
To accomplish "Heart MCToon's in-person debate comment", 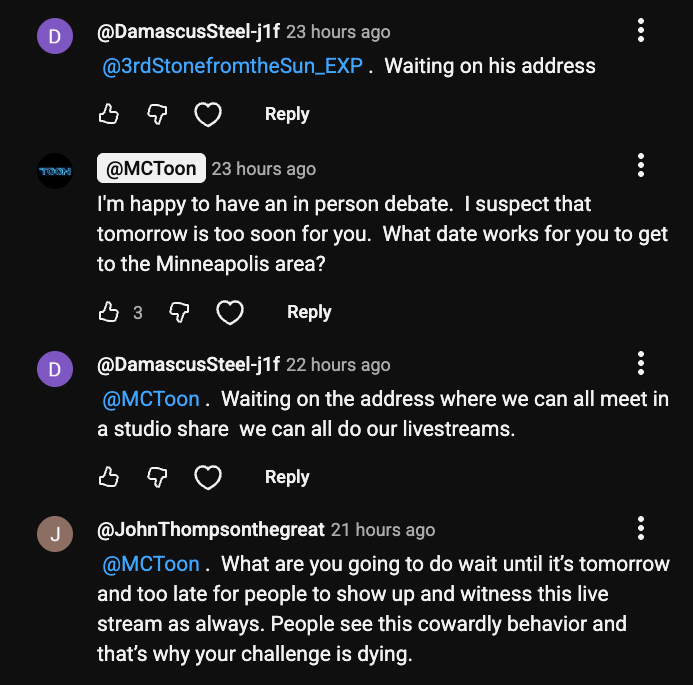I will (230, 313).
